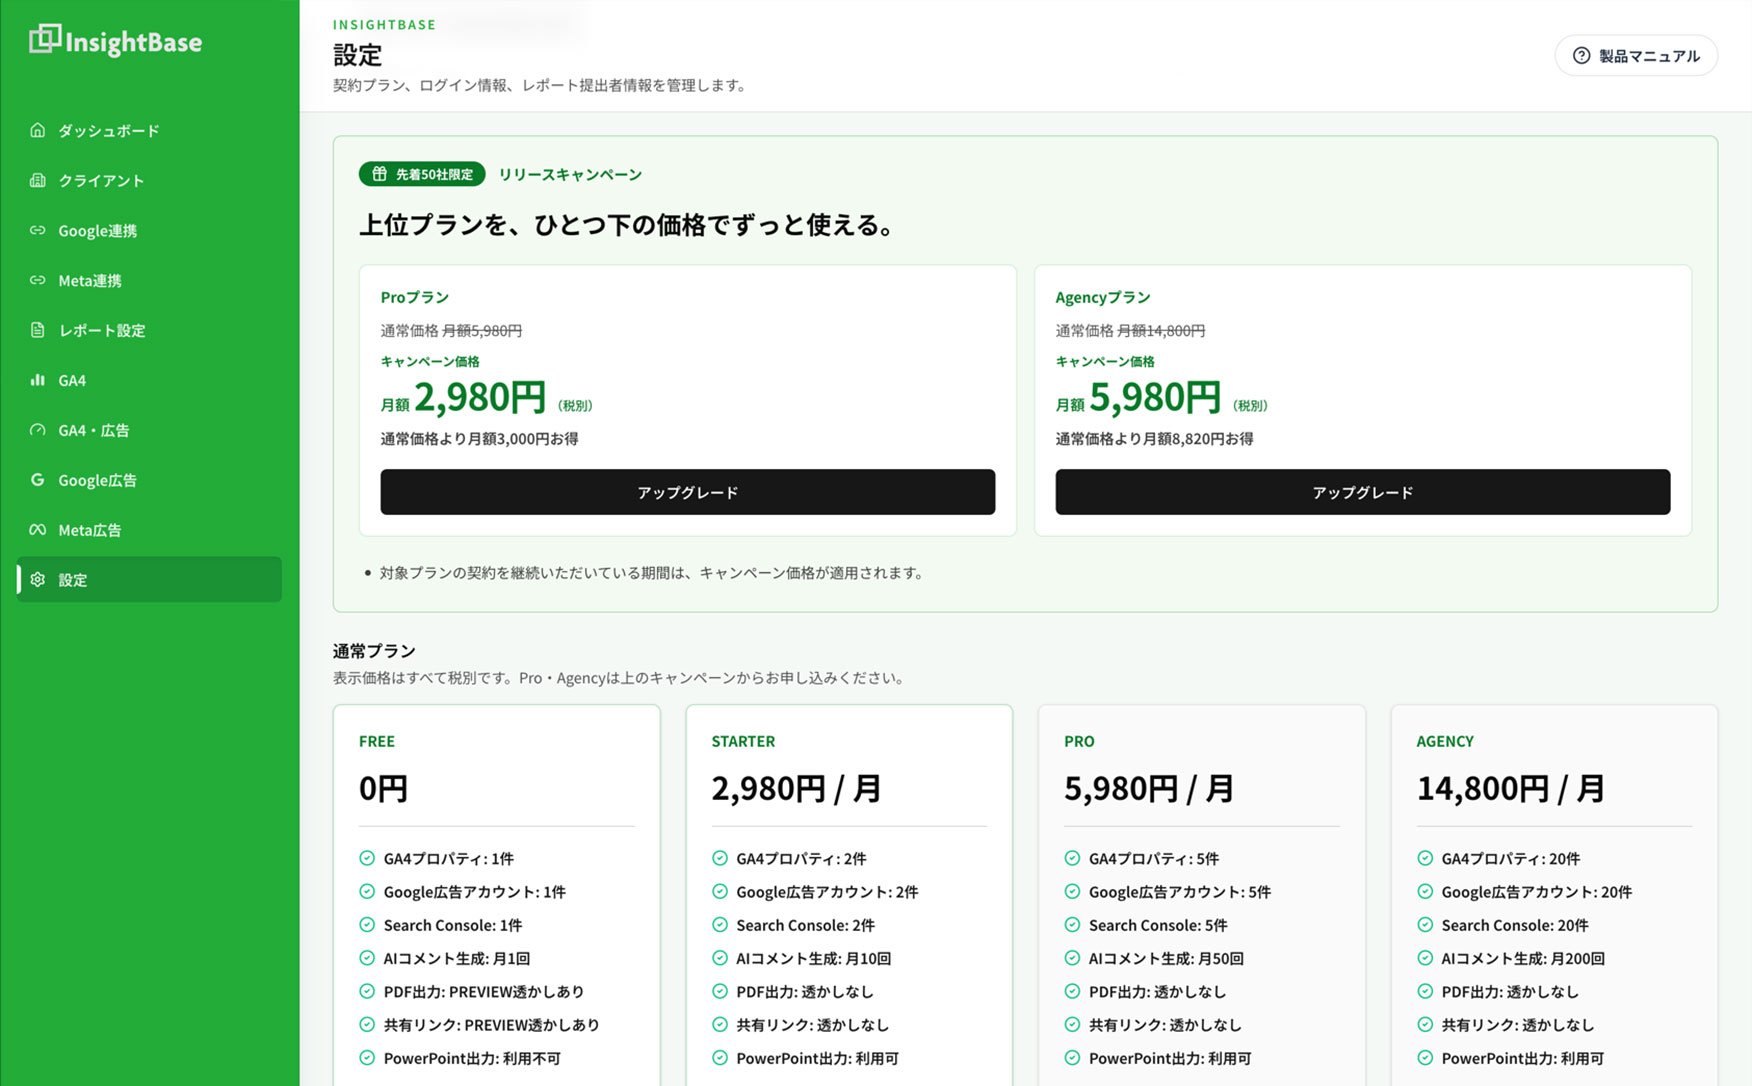Click the gift icon in 先着50社限定 badge

(x=379, y=174)
